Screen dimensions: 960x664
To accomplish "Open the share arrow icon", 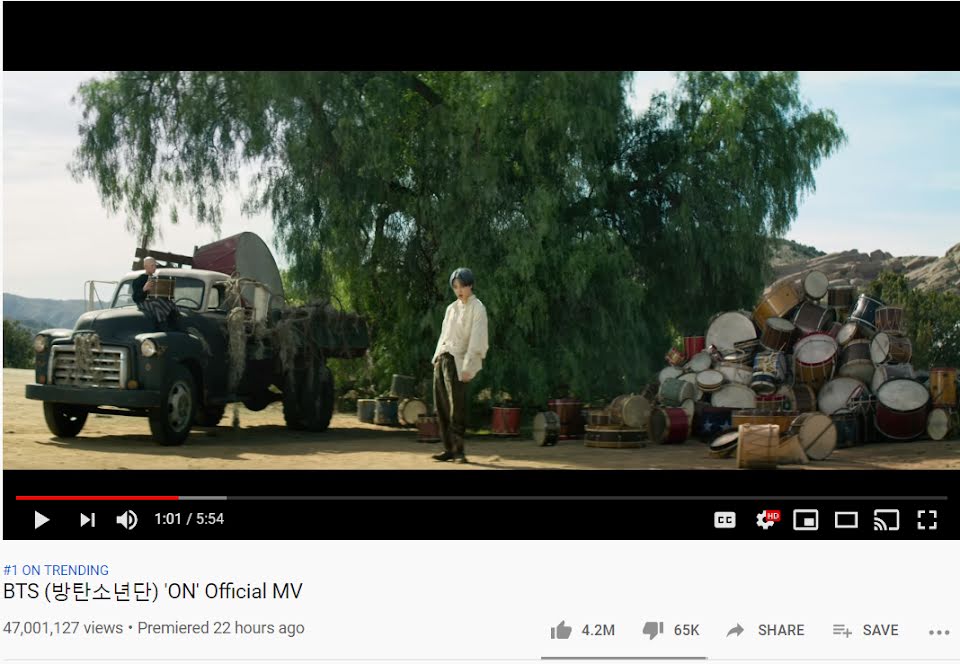I will tap(735, 630).
